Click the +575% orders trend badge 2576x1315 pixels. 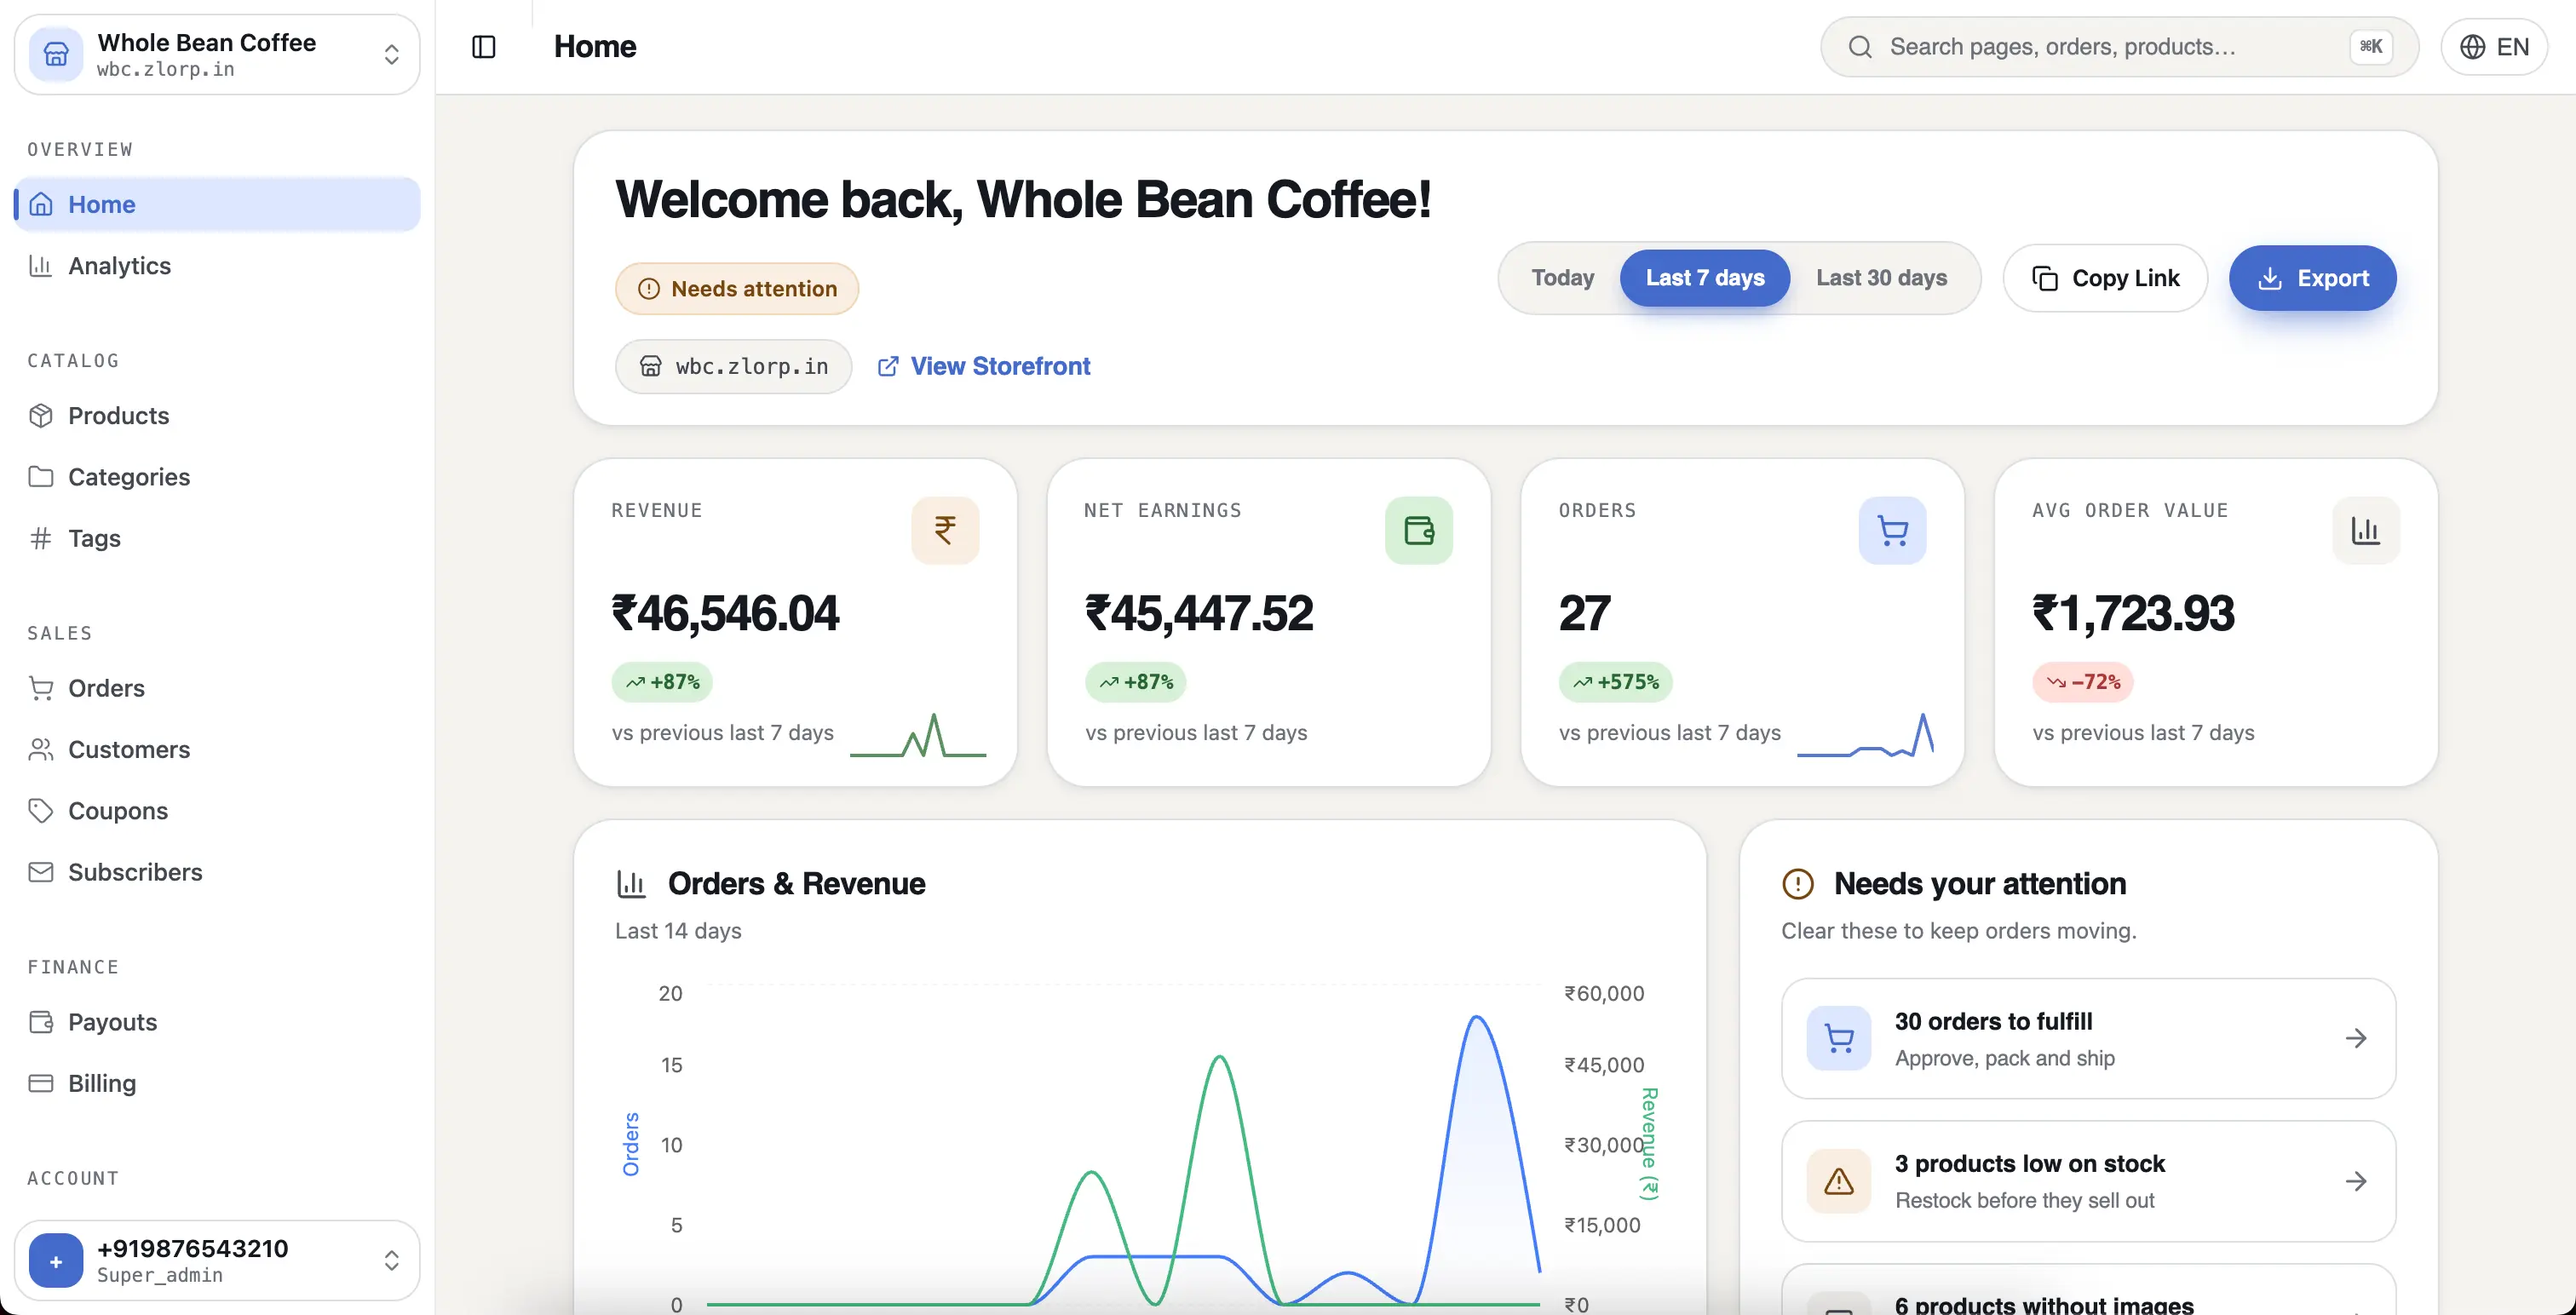1615,682
